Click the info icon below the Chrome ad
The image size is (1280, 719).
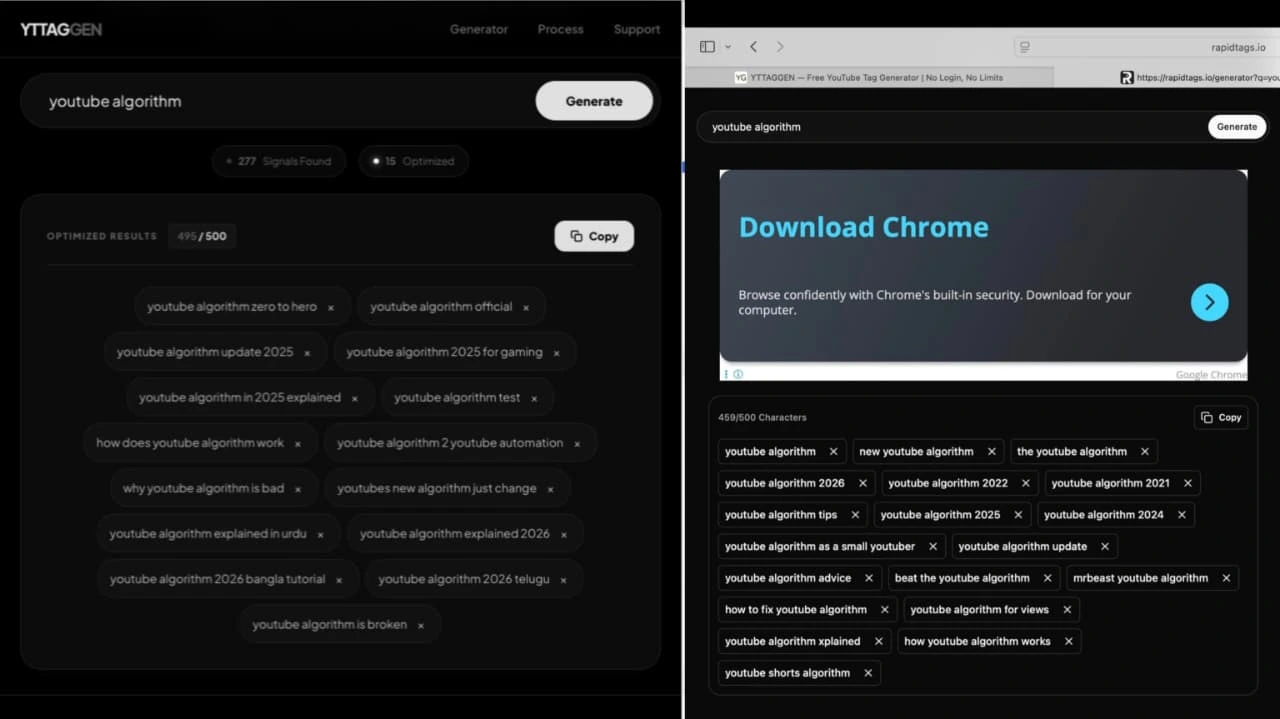[x=737, y=373]
